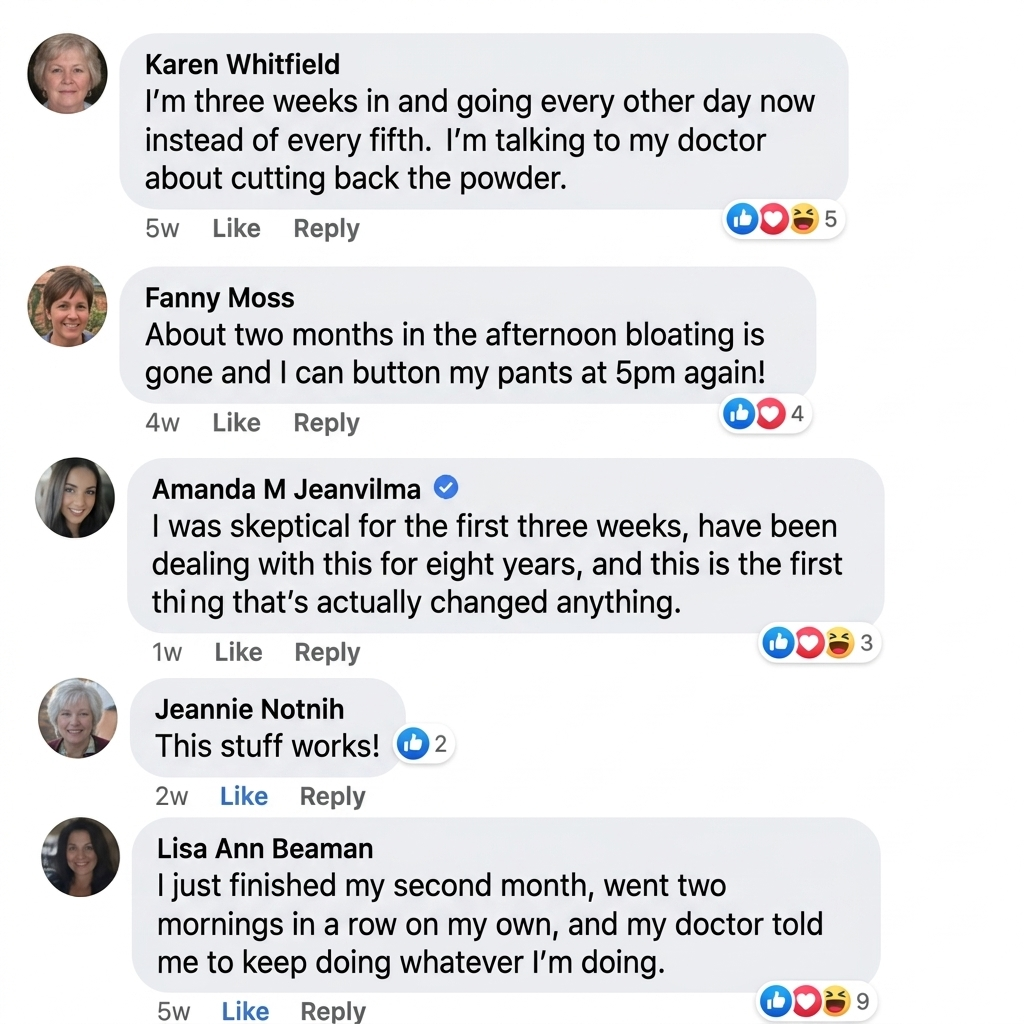Image resolution: width=1024 pixels, height=1024 pixels.
Task: Click the verified badge beside Amanda M Jeanvilma
Action: coord(446,487)
